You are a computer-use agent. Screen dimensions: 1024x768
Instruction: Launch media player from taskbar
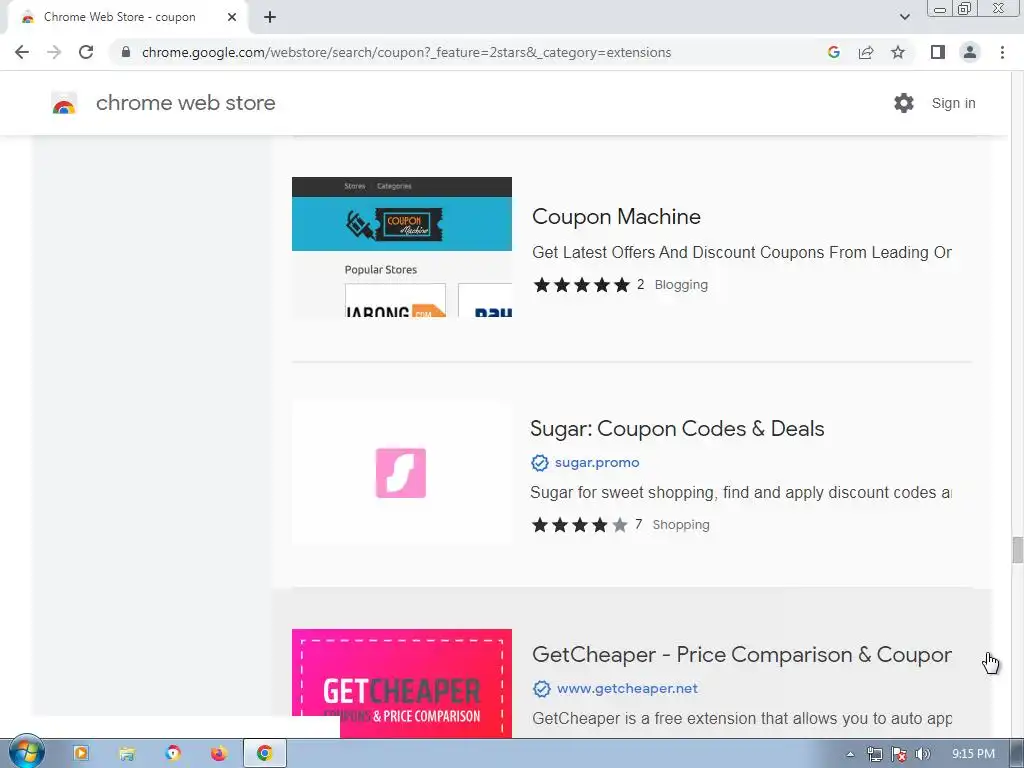pyautogui.click(x=81, y=753)
